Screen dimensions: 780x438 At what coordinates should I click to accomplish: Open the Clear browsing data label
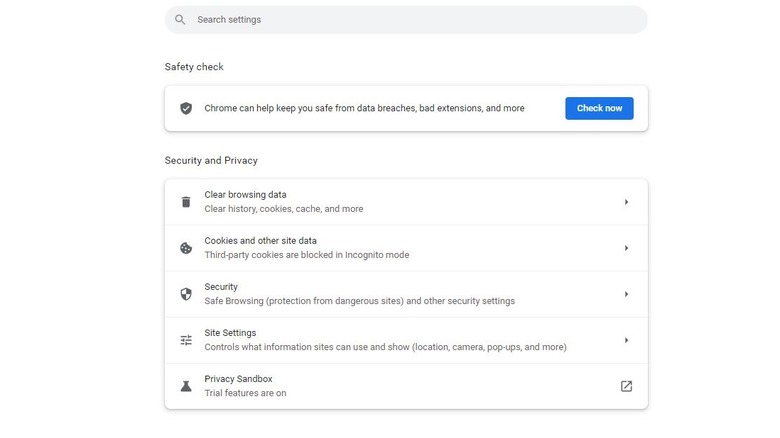245,195
